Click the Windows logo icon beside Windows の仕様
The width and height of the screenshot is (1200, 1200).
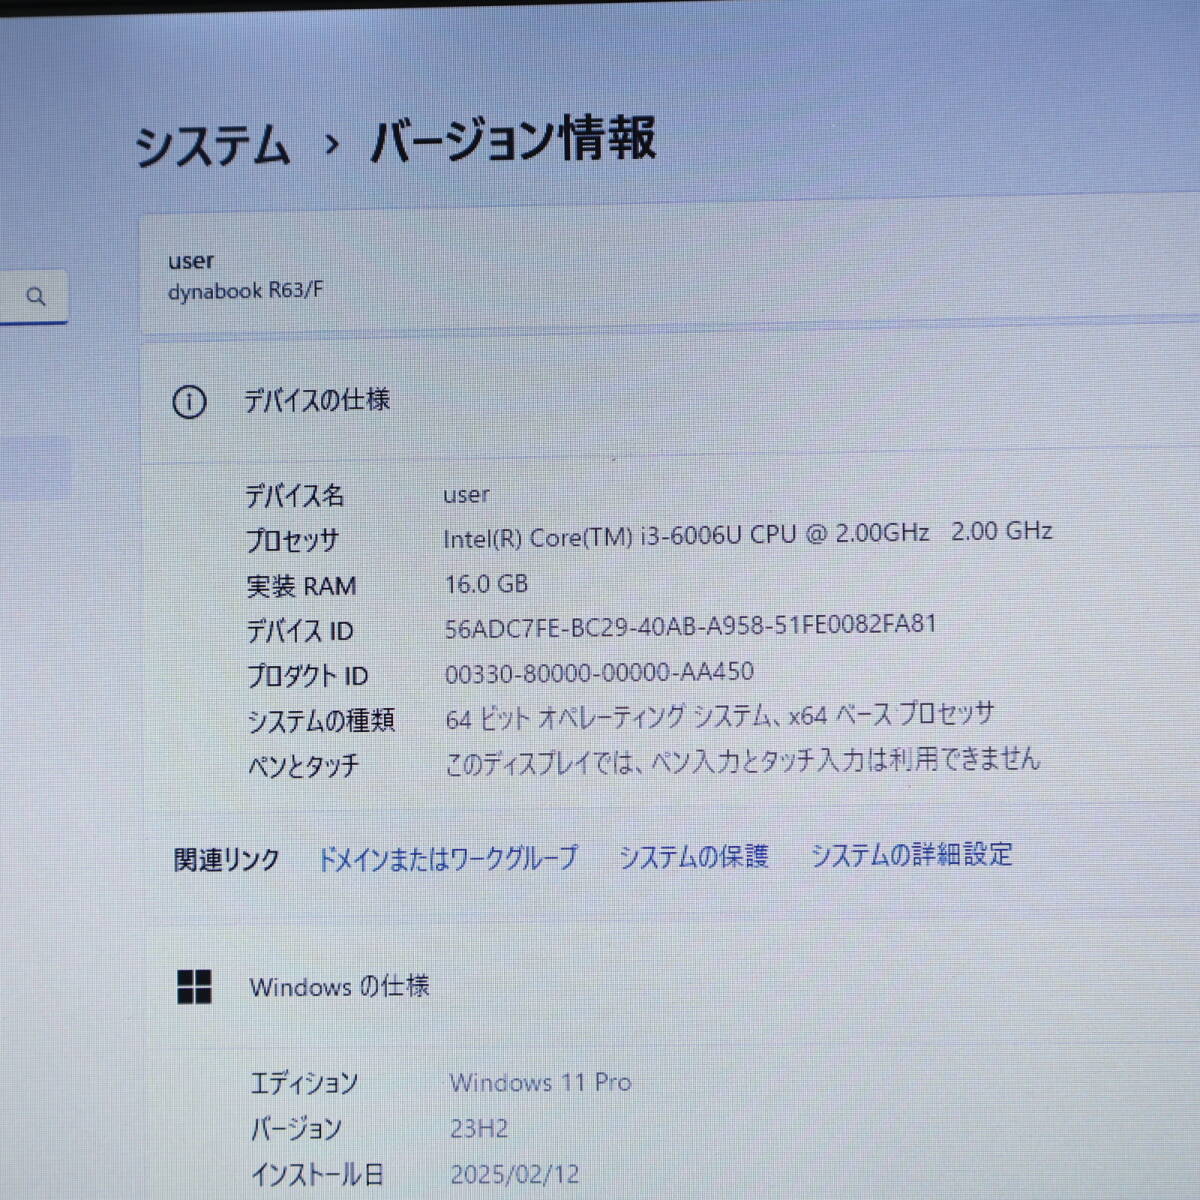tap(194, 986)
